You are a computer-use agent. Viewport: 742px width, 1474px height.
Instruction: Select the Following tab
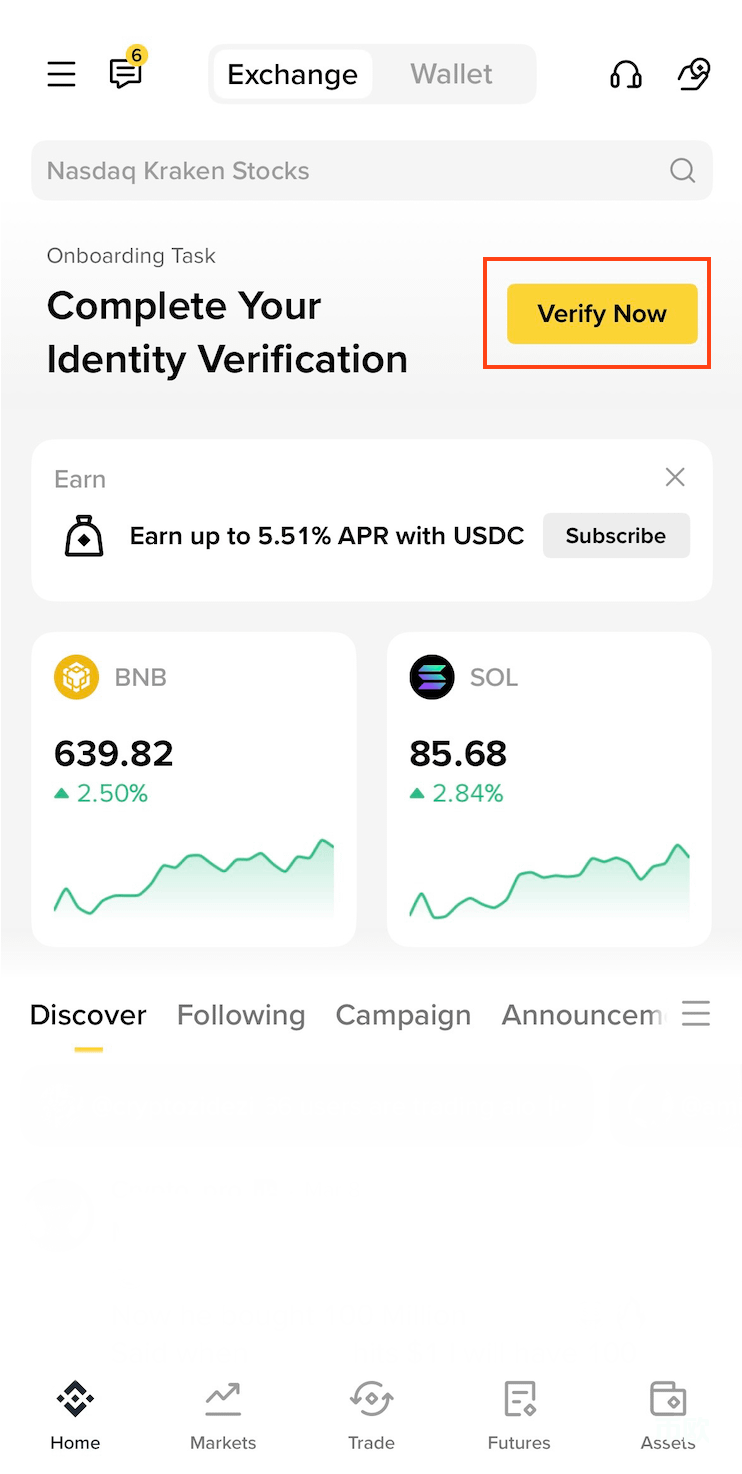[241, 1015]
